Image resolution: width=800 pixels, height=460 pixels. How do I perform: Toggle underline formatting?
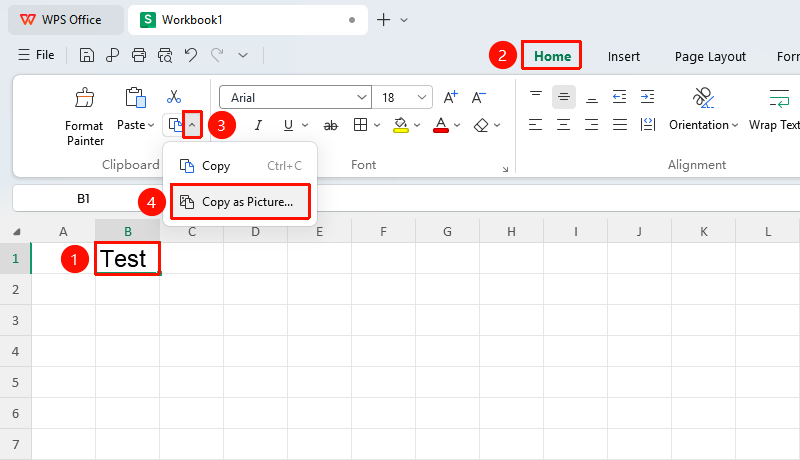point(288,125)
